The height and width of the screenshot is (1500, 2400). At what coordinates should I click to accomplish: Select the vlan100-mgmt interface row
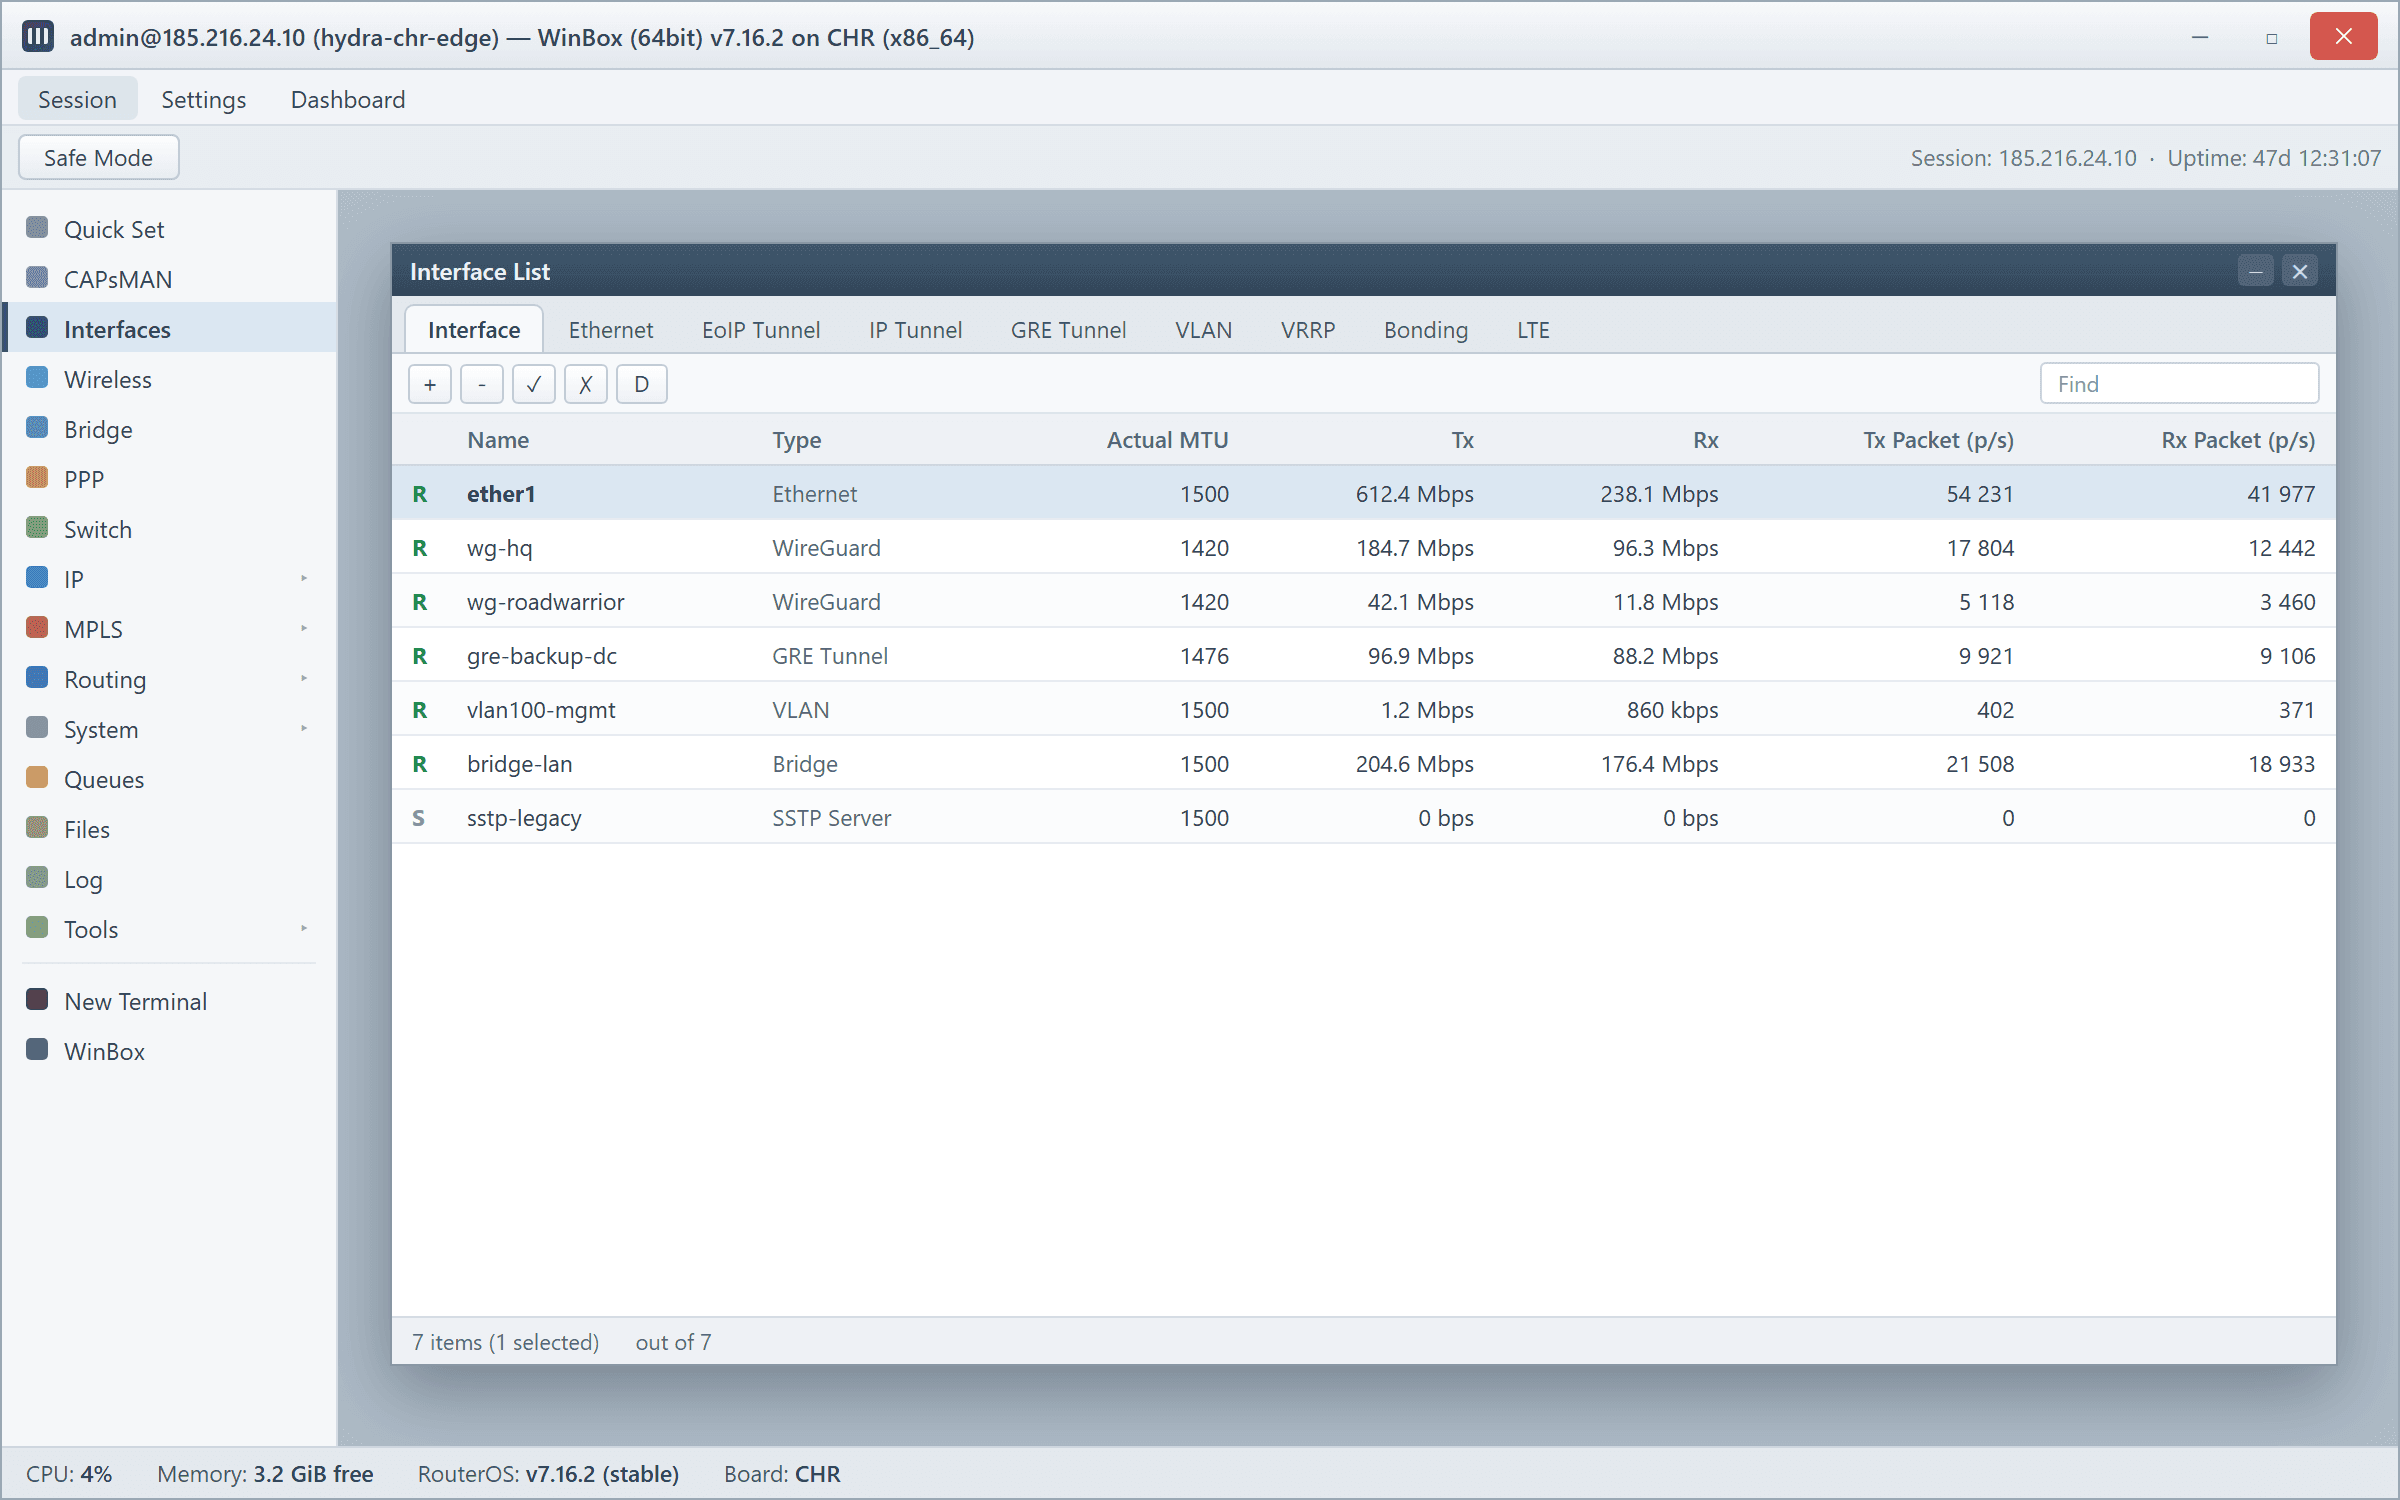pyautogui.click(x=1364, y=710)
